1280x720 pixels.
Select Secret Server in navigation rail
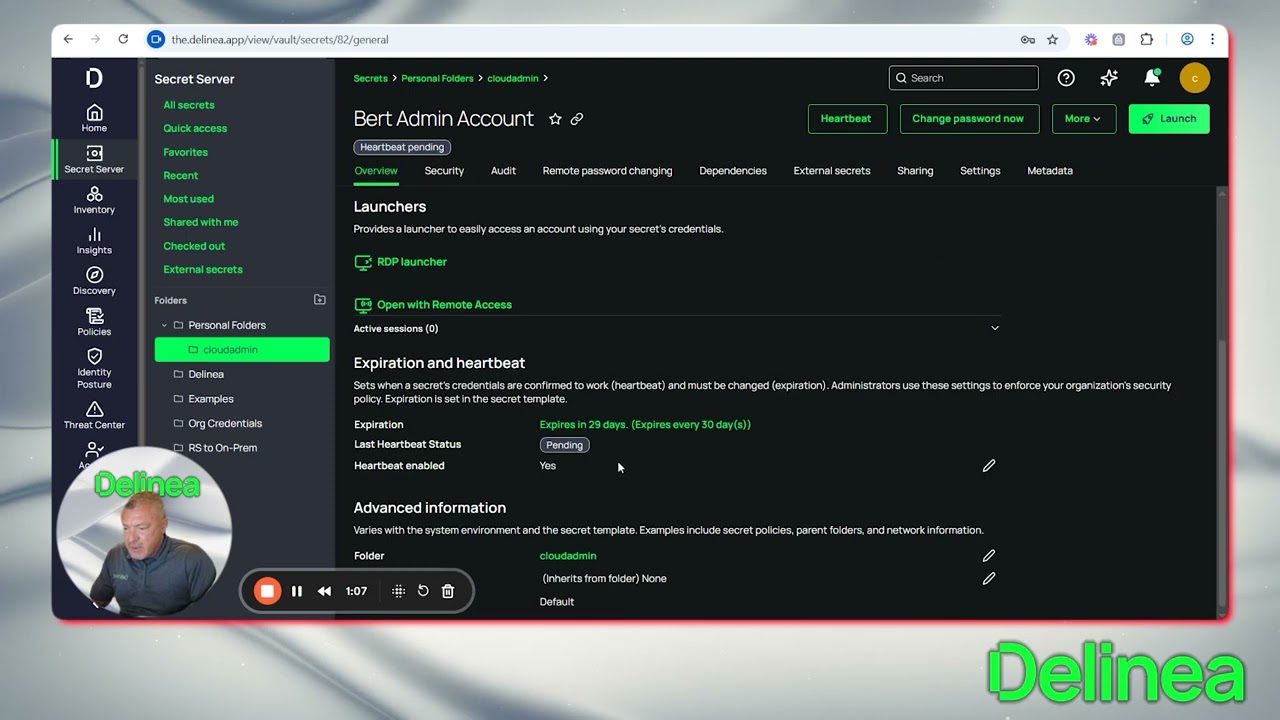[x=94, y=159]
